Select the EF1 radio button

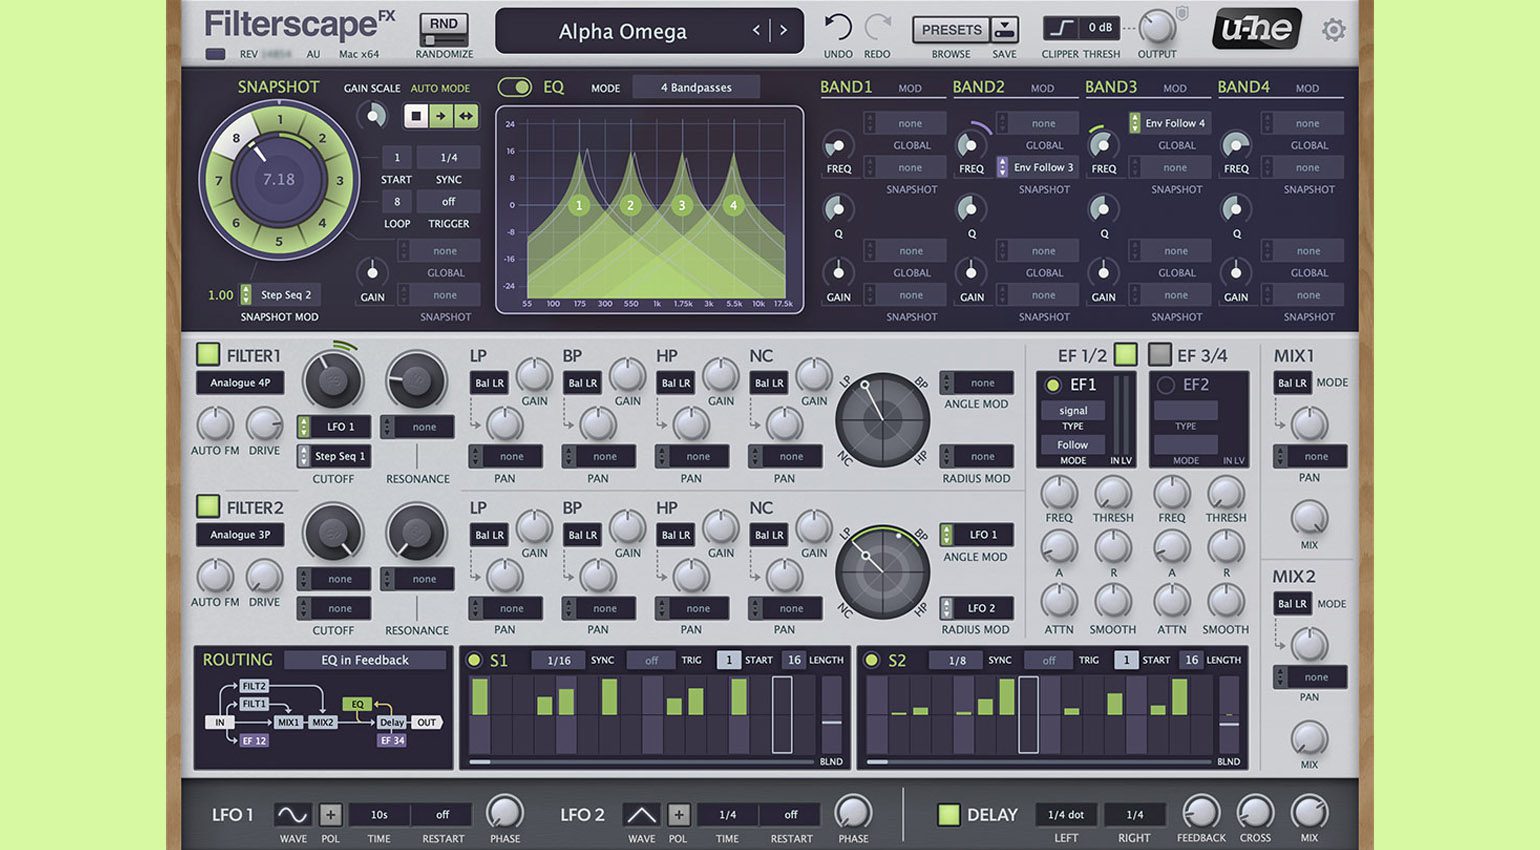point(1053,385)
